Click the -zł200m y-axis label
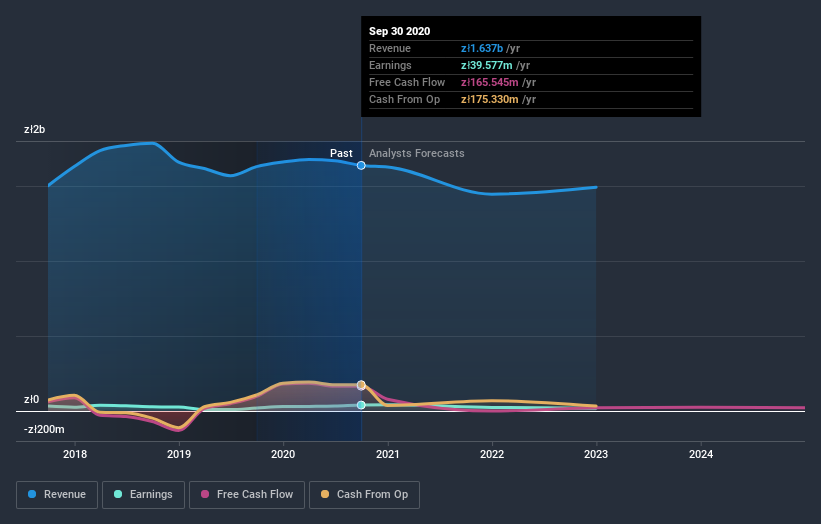The height and width of the screenshot is (524, 821). tap(44, 429)
